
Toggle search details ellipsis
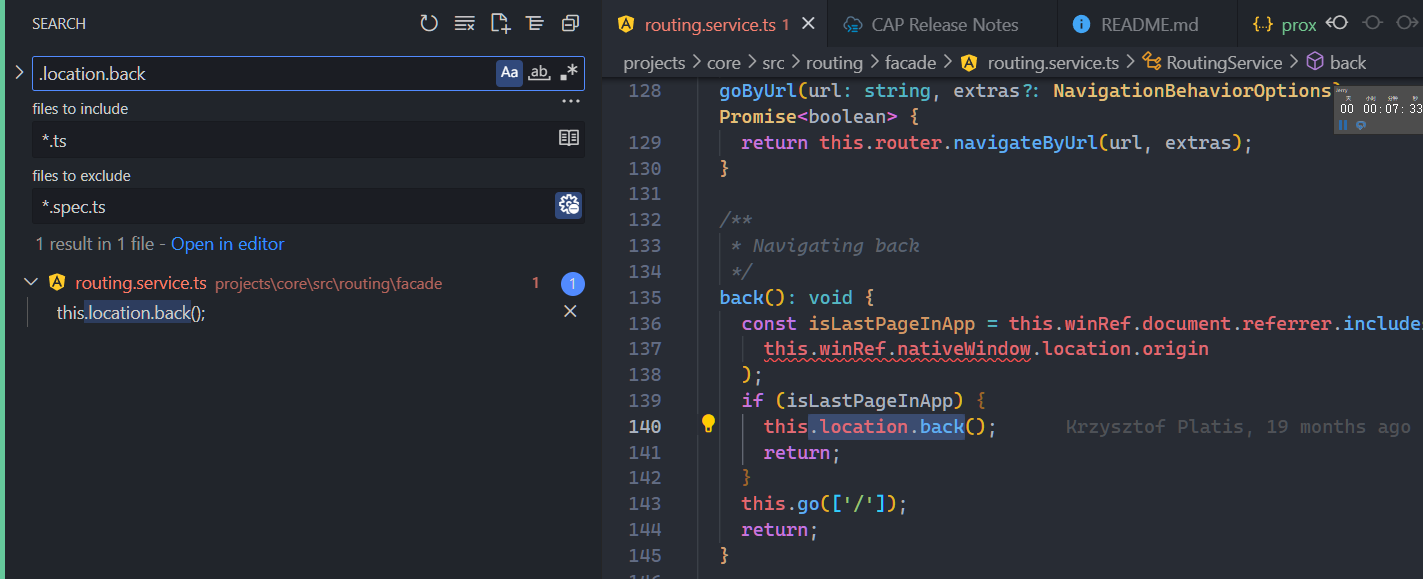(570, 101)
